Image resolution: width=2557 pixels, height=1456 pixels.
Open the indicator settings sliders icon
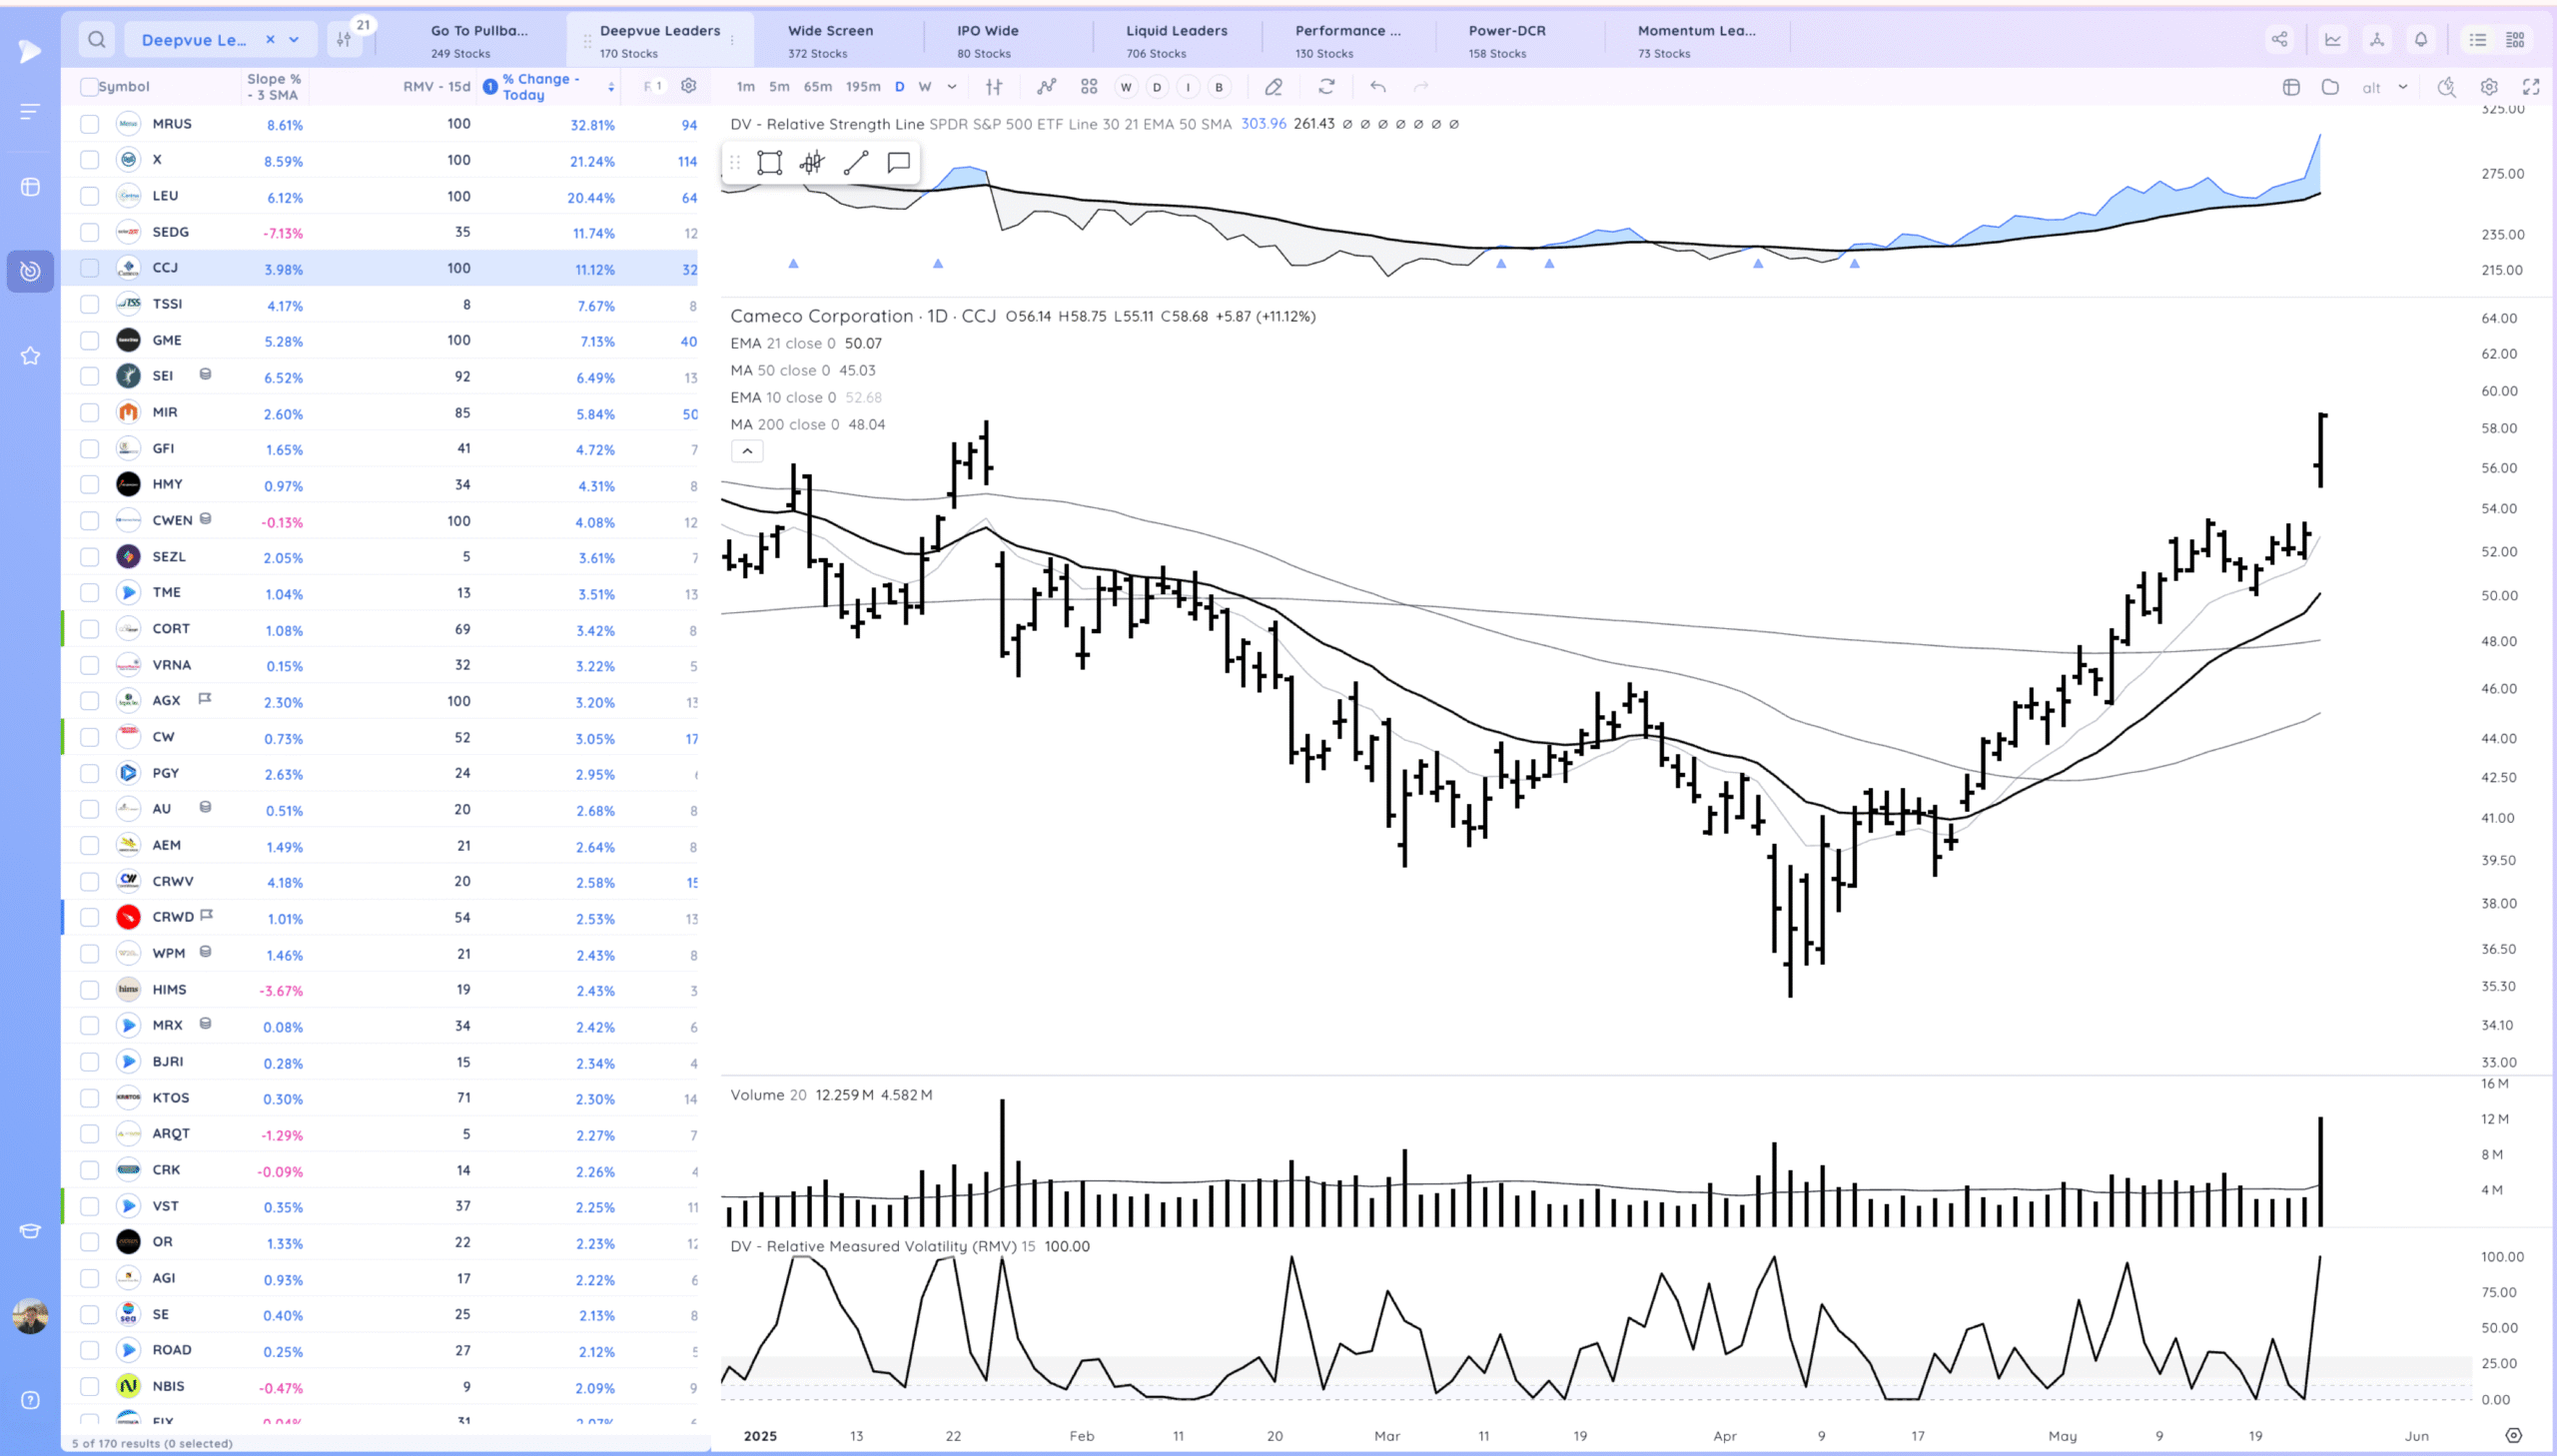tap(993, 87)
